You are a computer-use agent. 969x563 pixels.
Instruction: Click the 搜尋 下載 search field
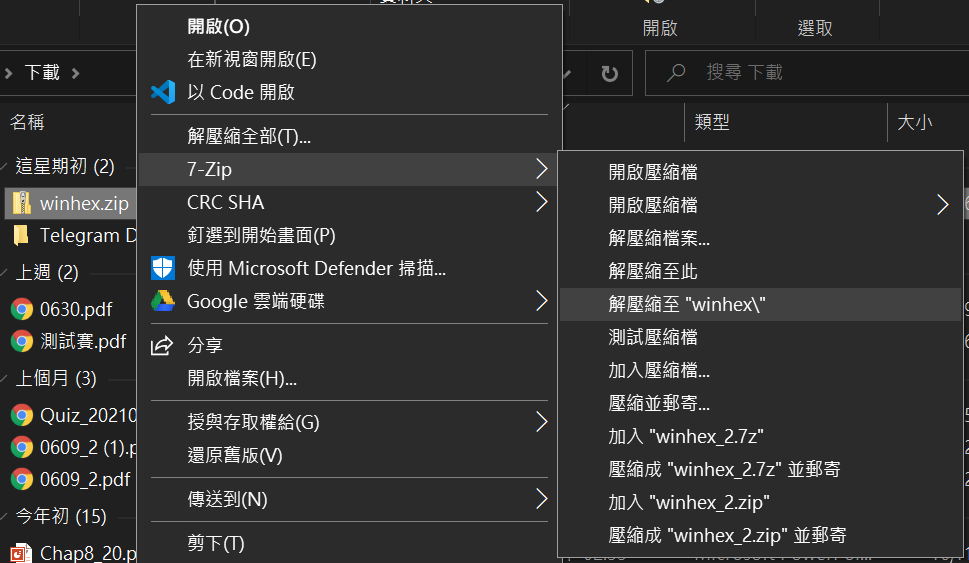pos(806,73)
